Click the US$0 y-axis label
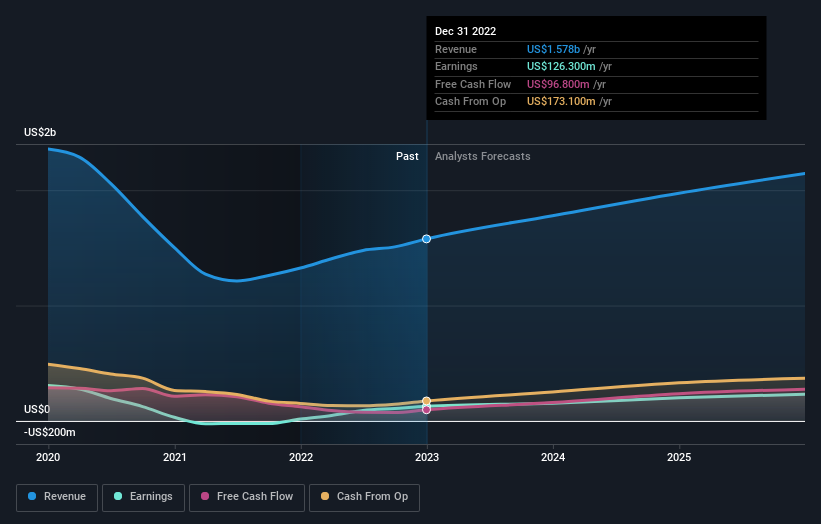 (x=37, y=409)
